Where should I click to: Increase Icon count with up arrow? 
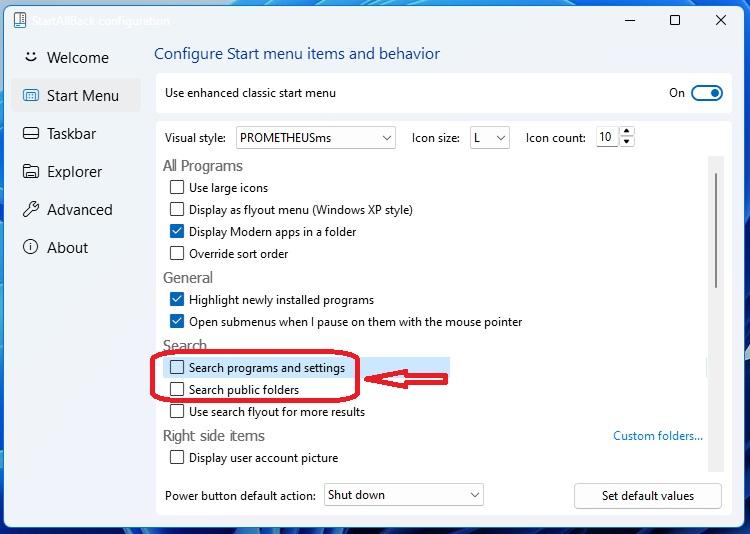[627, 132]
